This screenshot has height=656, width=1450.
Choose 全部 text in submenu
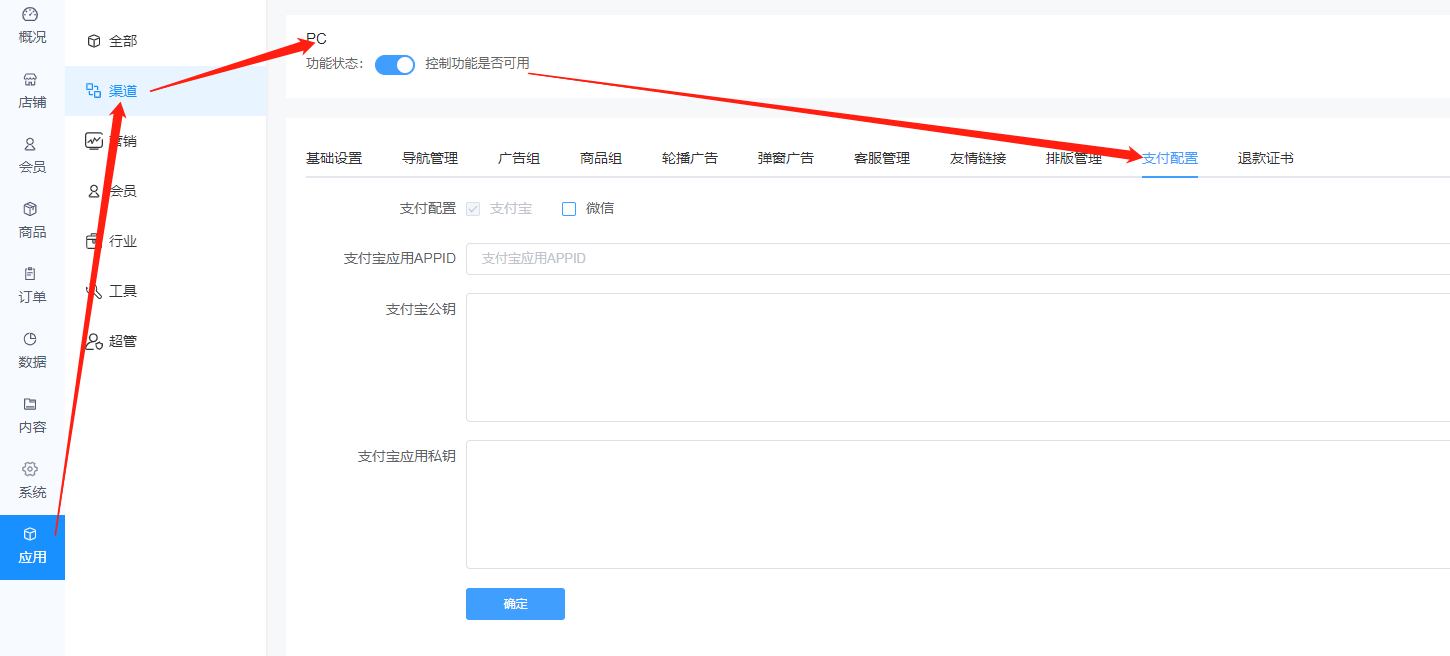[x=123, y=41]
